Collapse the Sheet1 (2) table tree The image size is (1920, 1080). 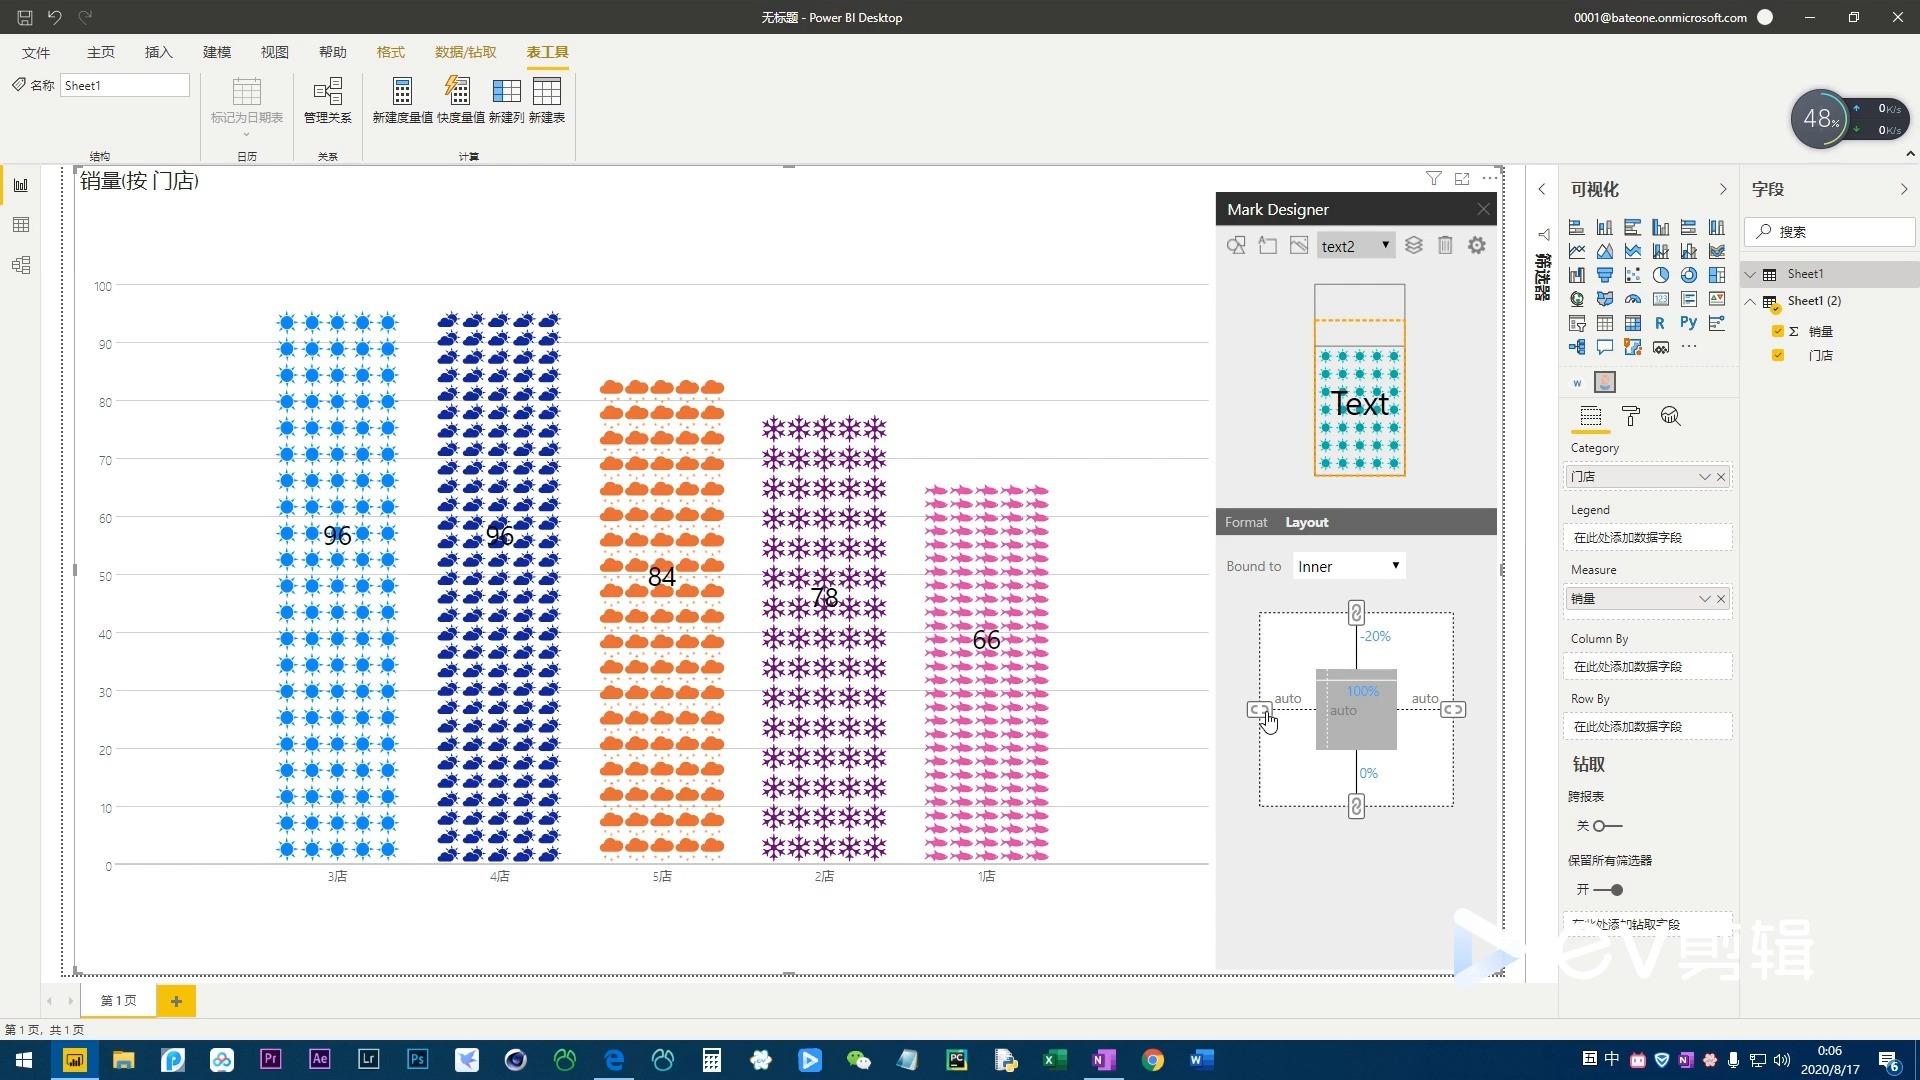tap(1750, 301)
